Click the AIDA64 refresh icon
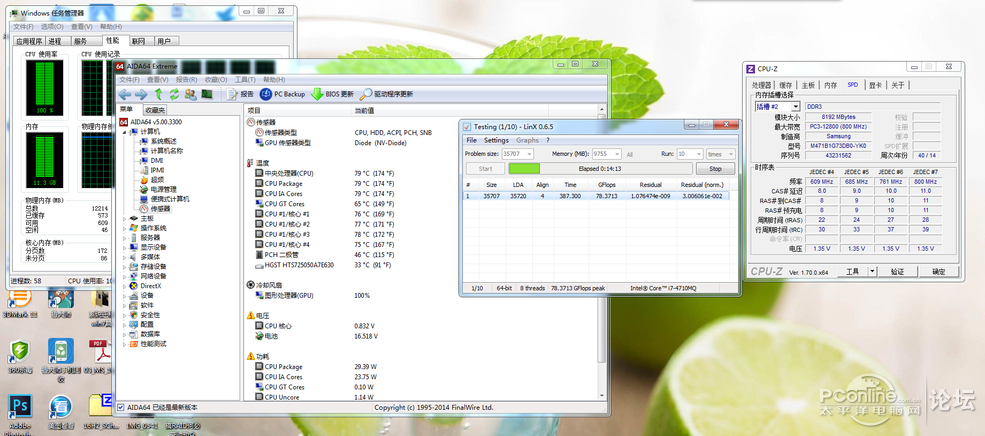The width and height of the screenshot is (985, 436). [174, 94]
